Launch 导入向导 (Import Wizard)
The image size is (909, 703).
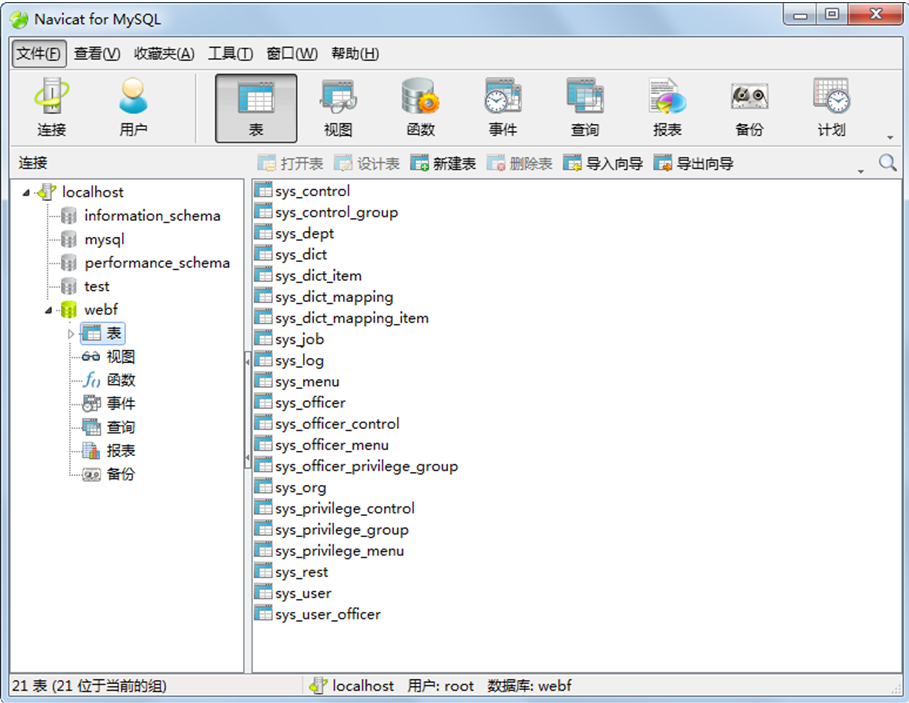(603, 163)
